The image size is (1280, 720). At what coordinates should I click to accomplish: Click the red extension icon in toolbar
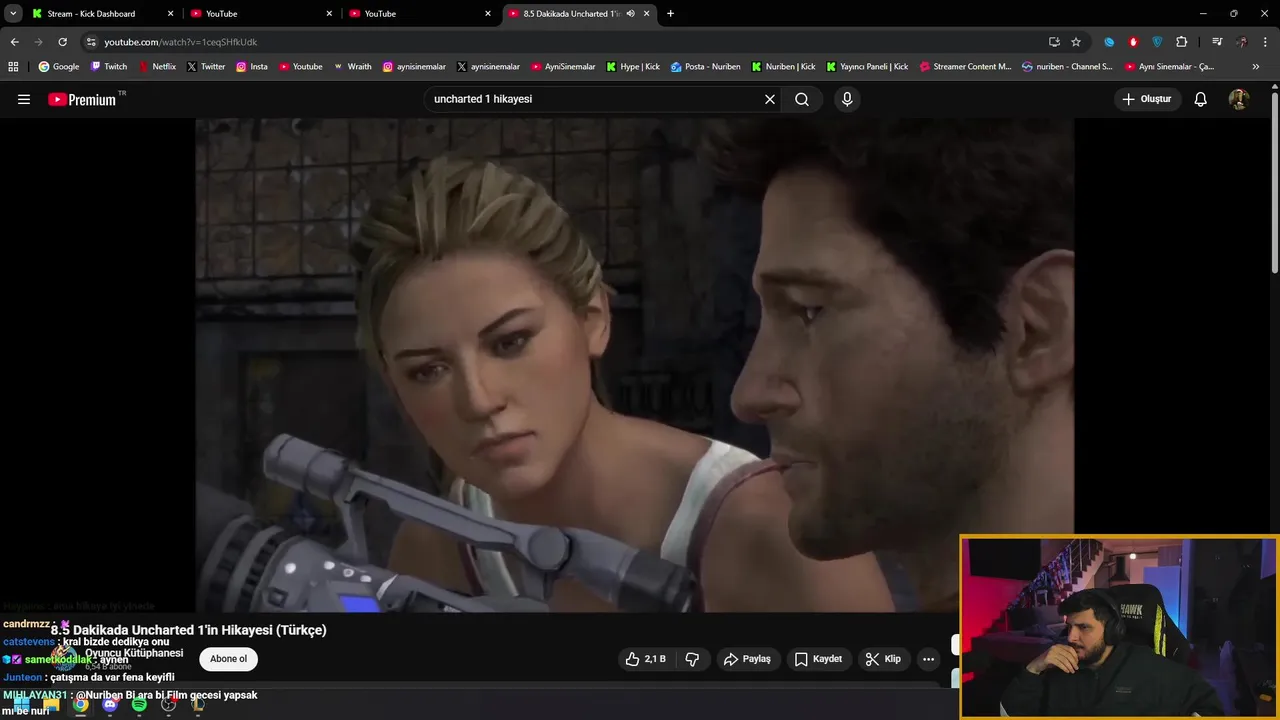pos(1133,42)
